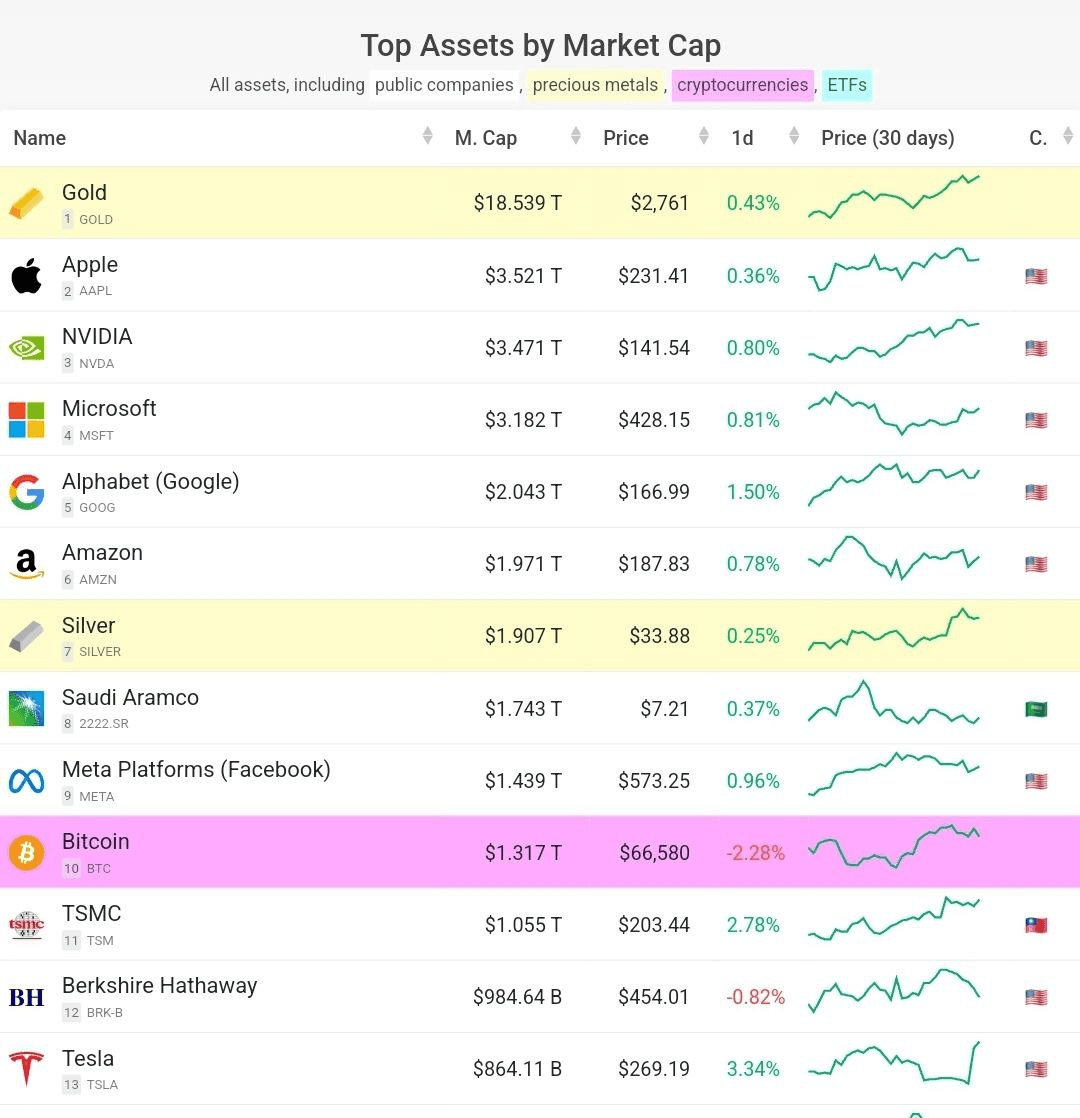Sort by M. Cap column arrows
Viewport: 1080px width, 1118px height.
(x=575, y=135)
